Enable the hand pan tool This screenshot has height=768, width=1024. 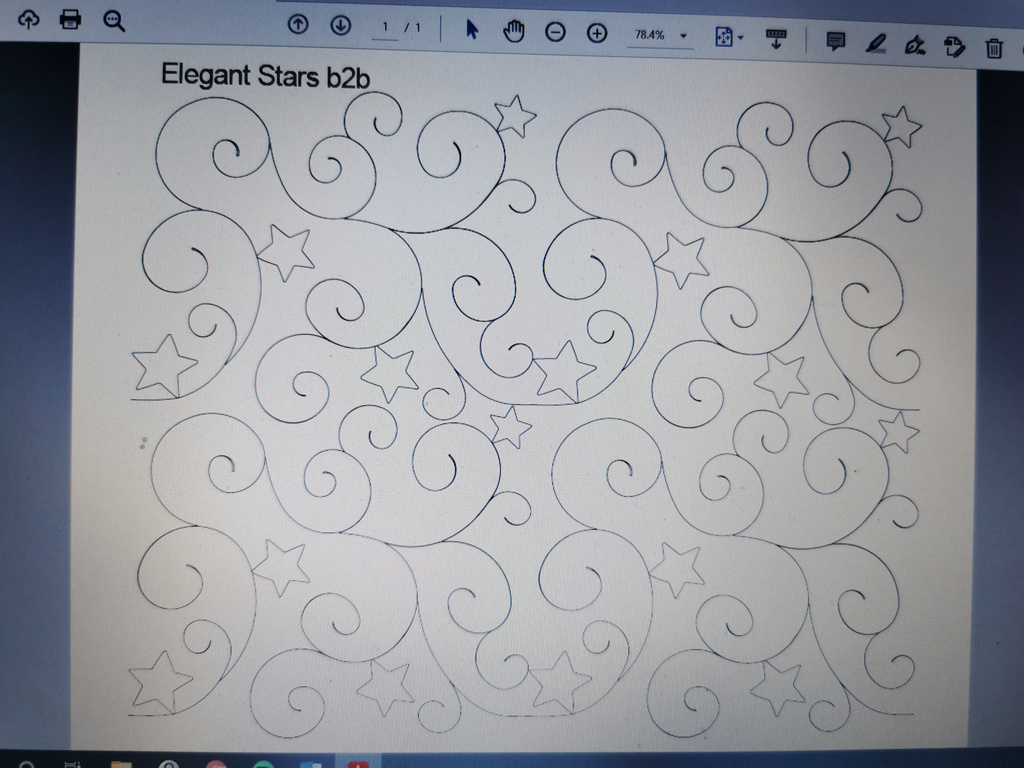point(514,31)
